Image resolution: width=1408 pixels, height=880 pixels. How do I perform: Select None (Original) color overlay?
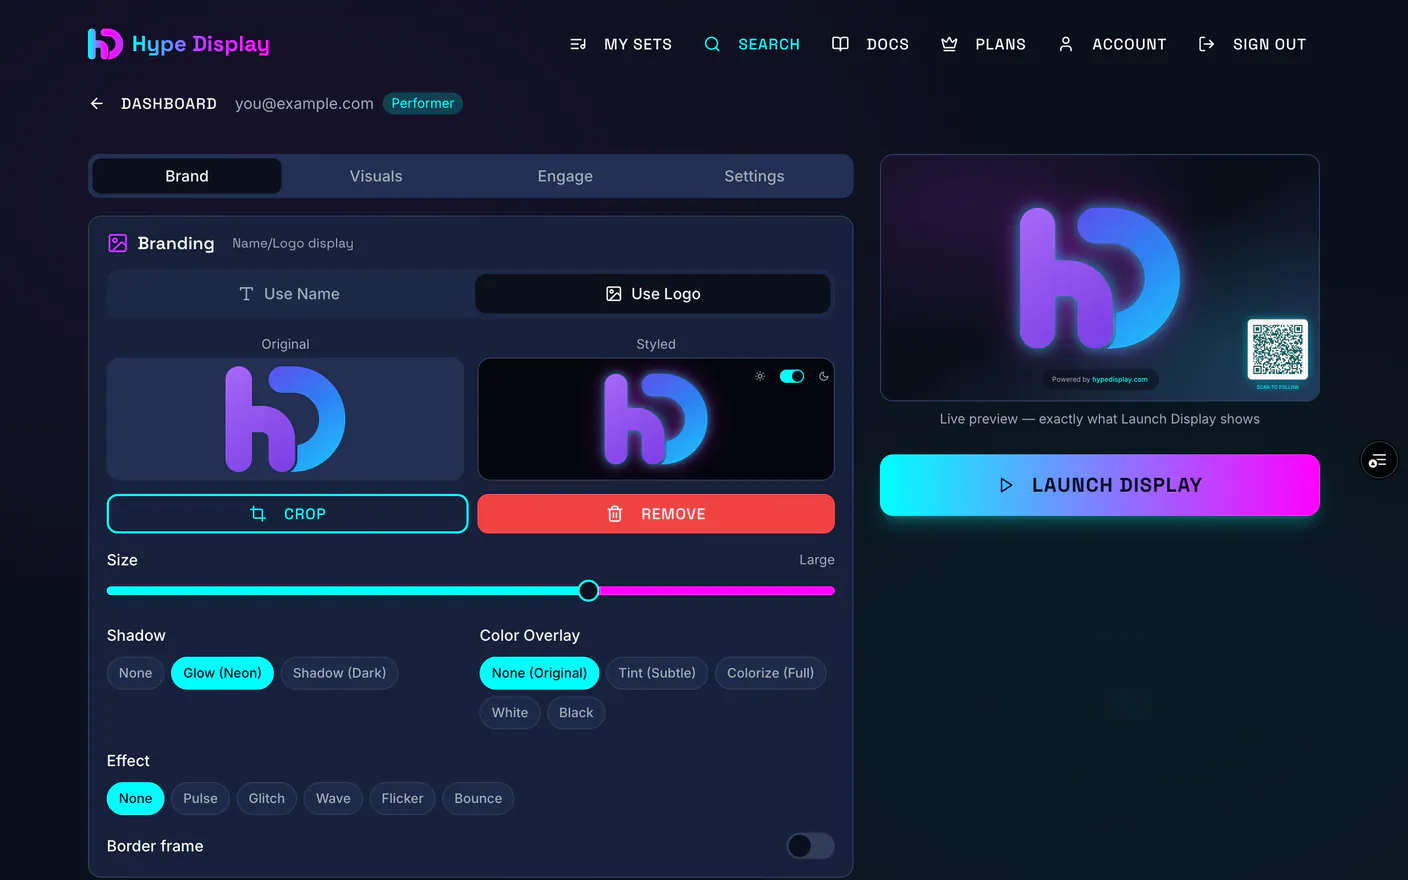coord(539,673)
